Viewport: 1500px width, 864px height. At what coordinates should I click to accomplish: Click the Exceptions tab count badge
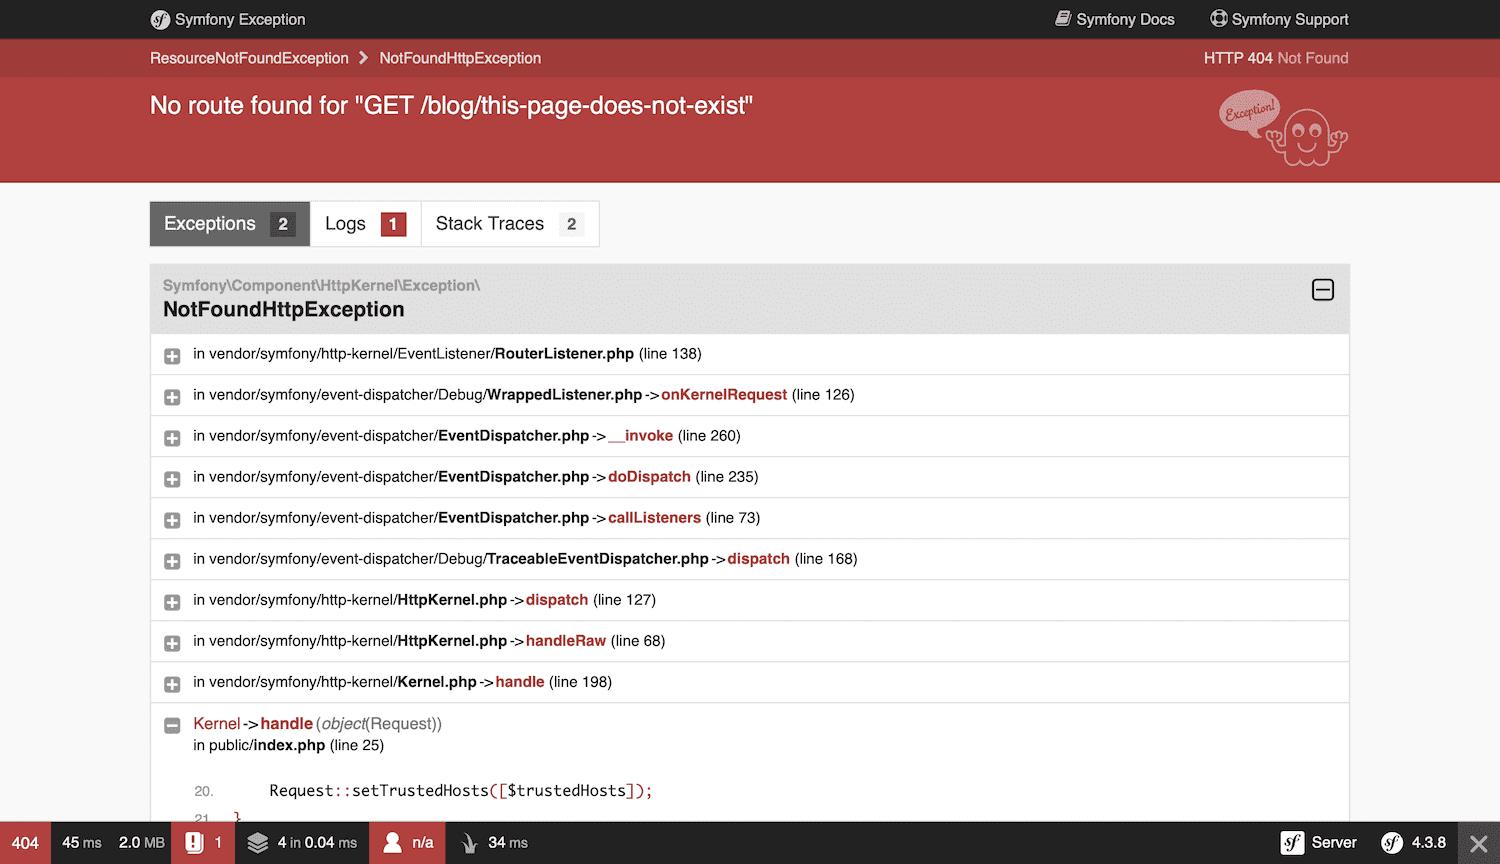[283, 224]
